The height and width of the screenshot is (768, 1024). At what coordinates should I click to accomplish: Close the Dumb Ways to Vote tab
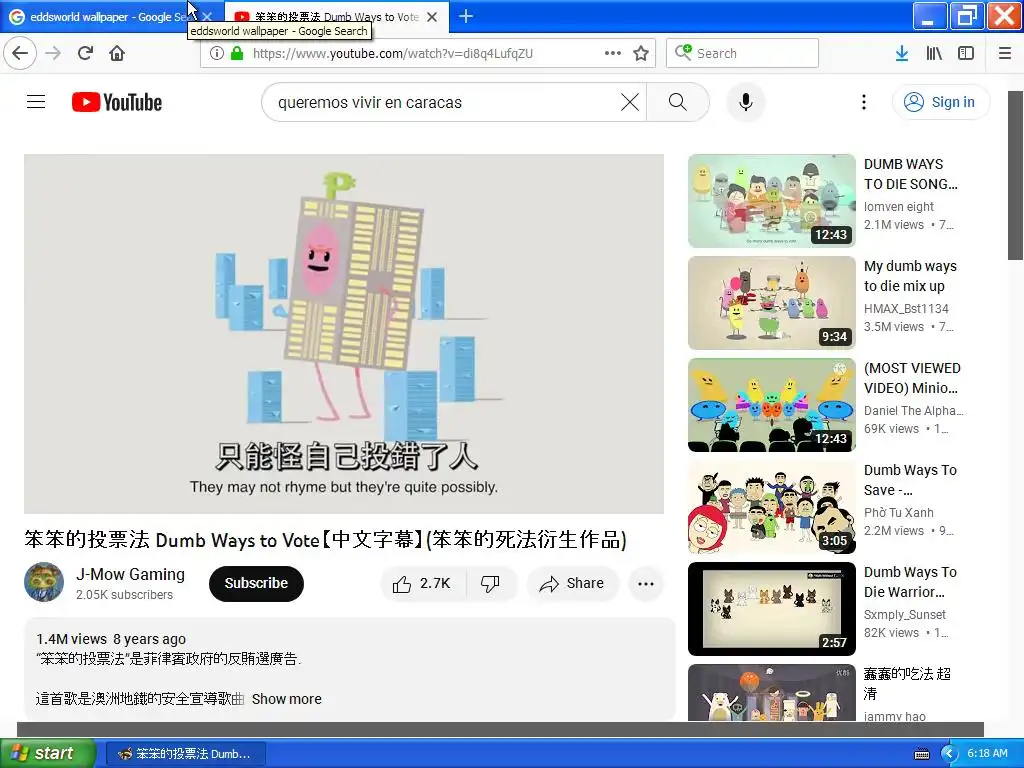click(x=432, y=17)
